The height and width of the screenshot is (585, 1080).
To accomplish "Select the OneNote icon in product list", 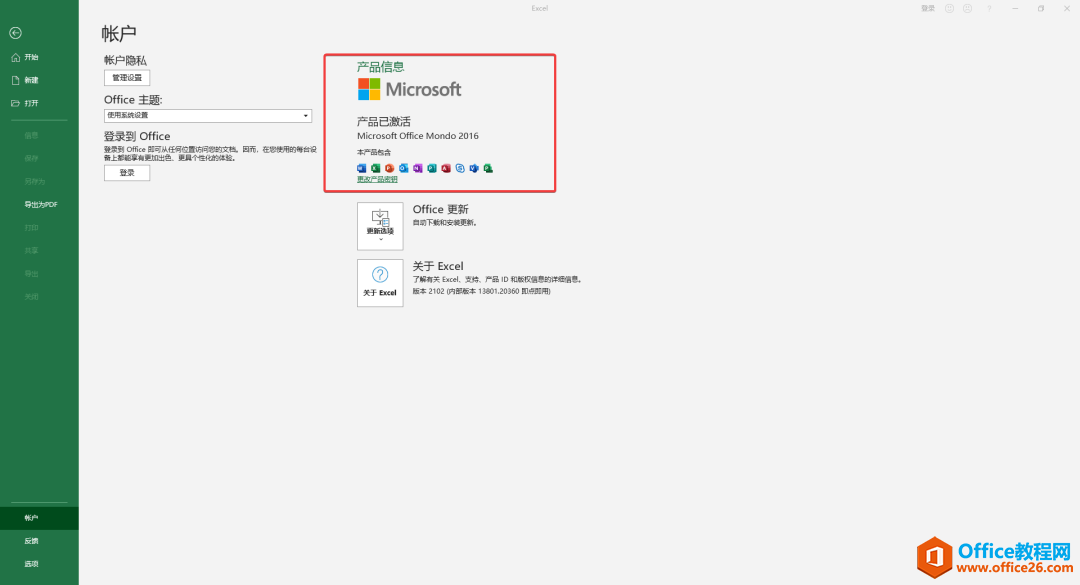I will [417, 168].
